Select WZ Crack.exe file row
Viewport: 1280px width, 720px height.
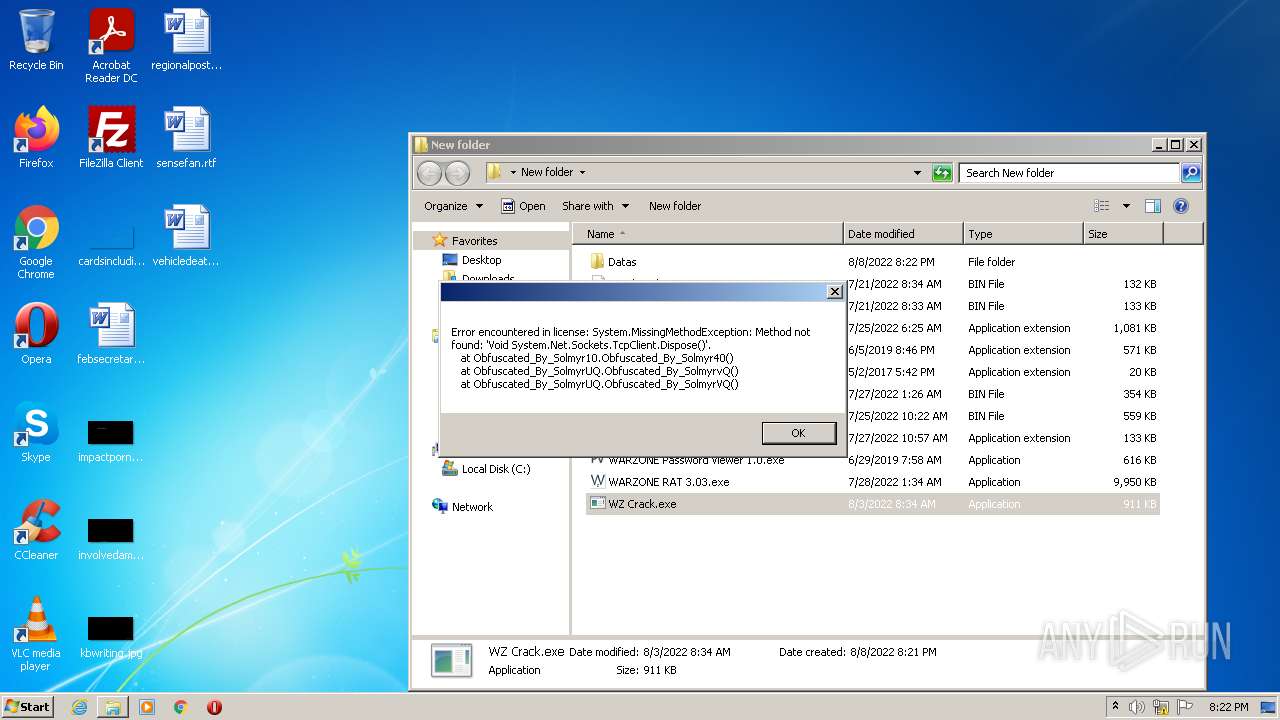click(x=872, y=504)
